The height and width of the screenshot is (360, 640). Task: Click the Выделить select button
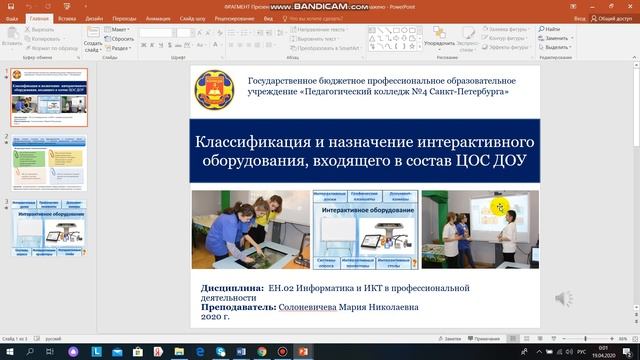click(555, 47)
